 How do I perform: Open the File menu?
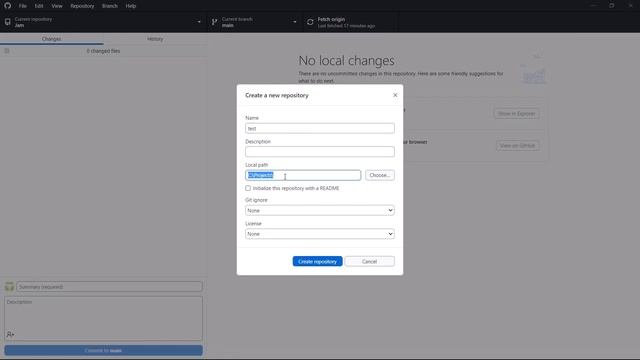22,6
